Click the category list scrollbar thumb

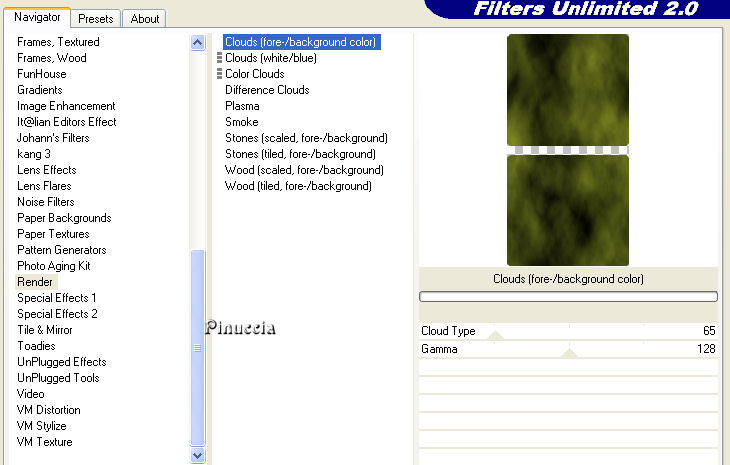coord(197,348)
